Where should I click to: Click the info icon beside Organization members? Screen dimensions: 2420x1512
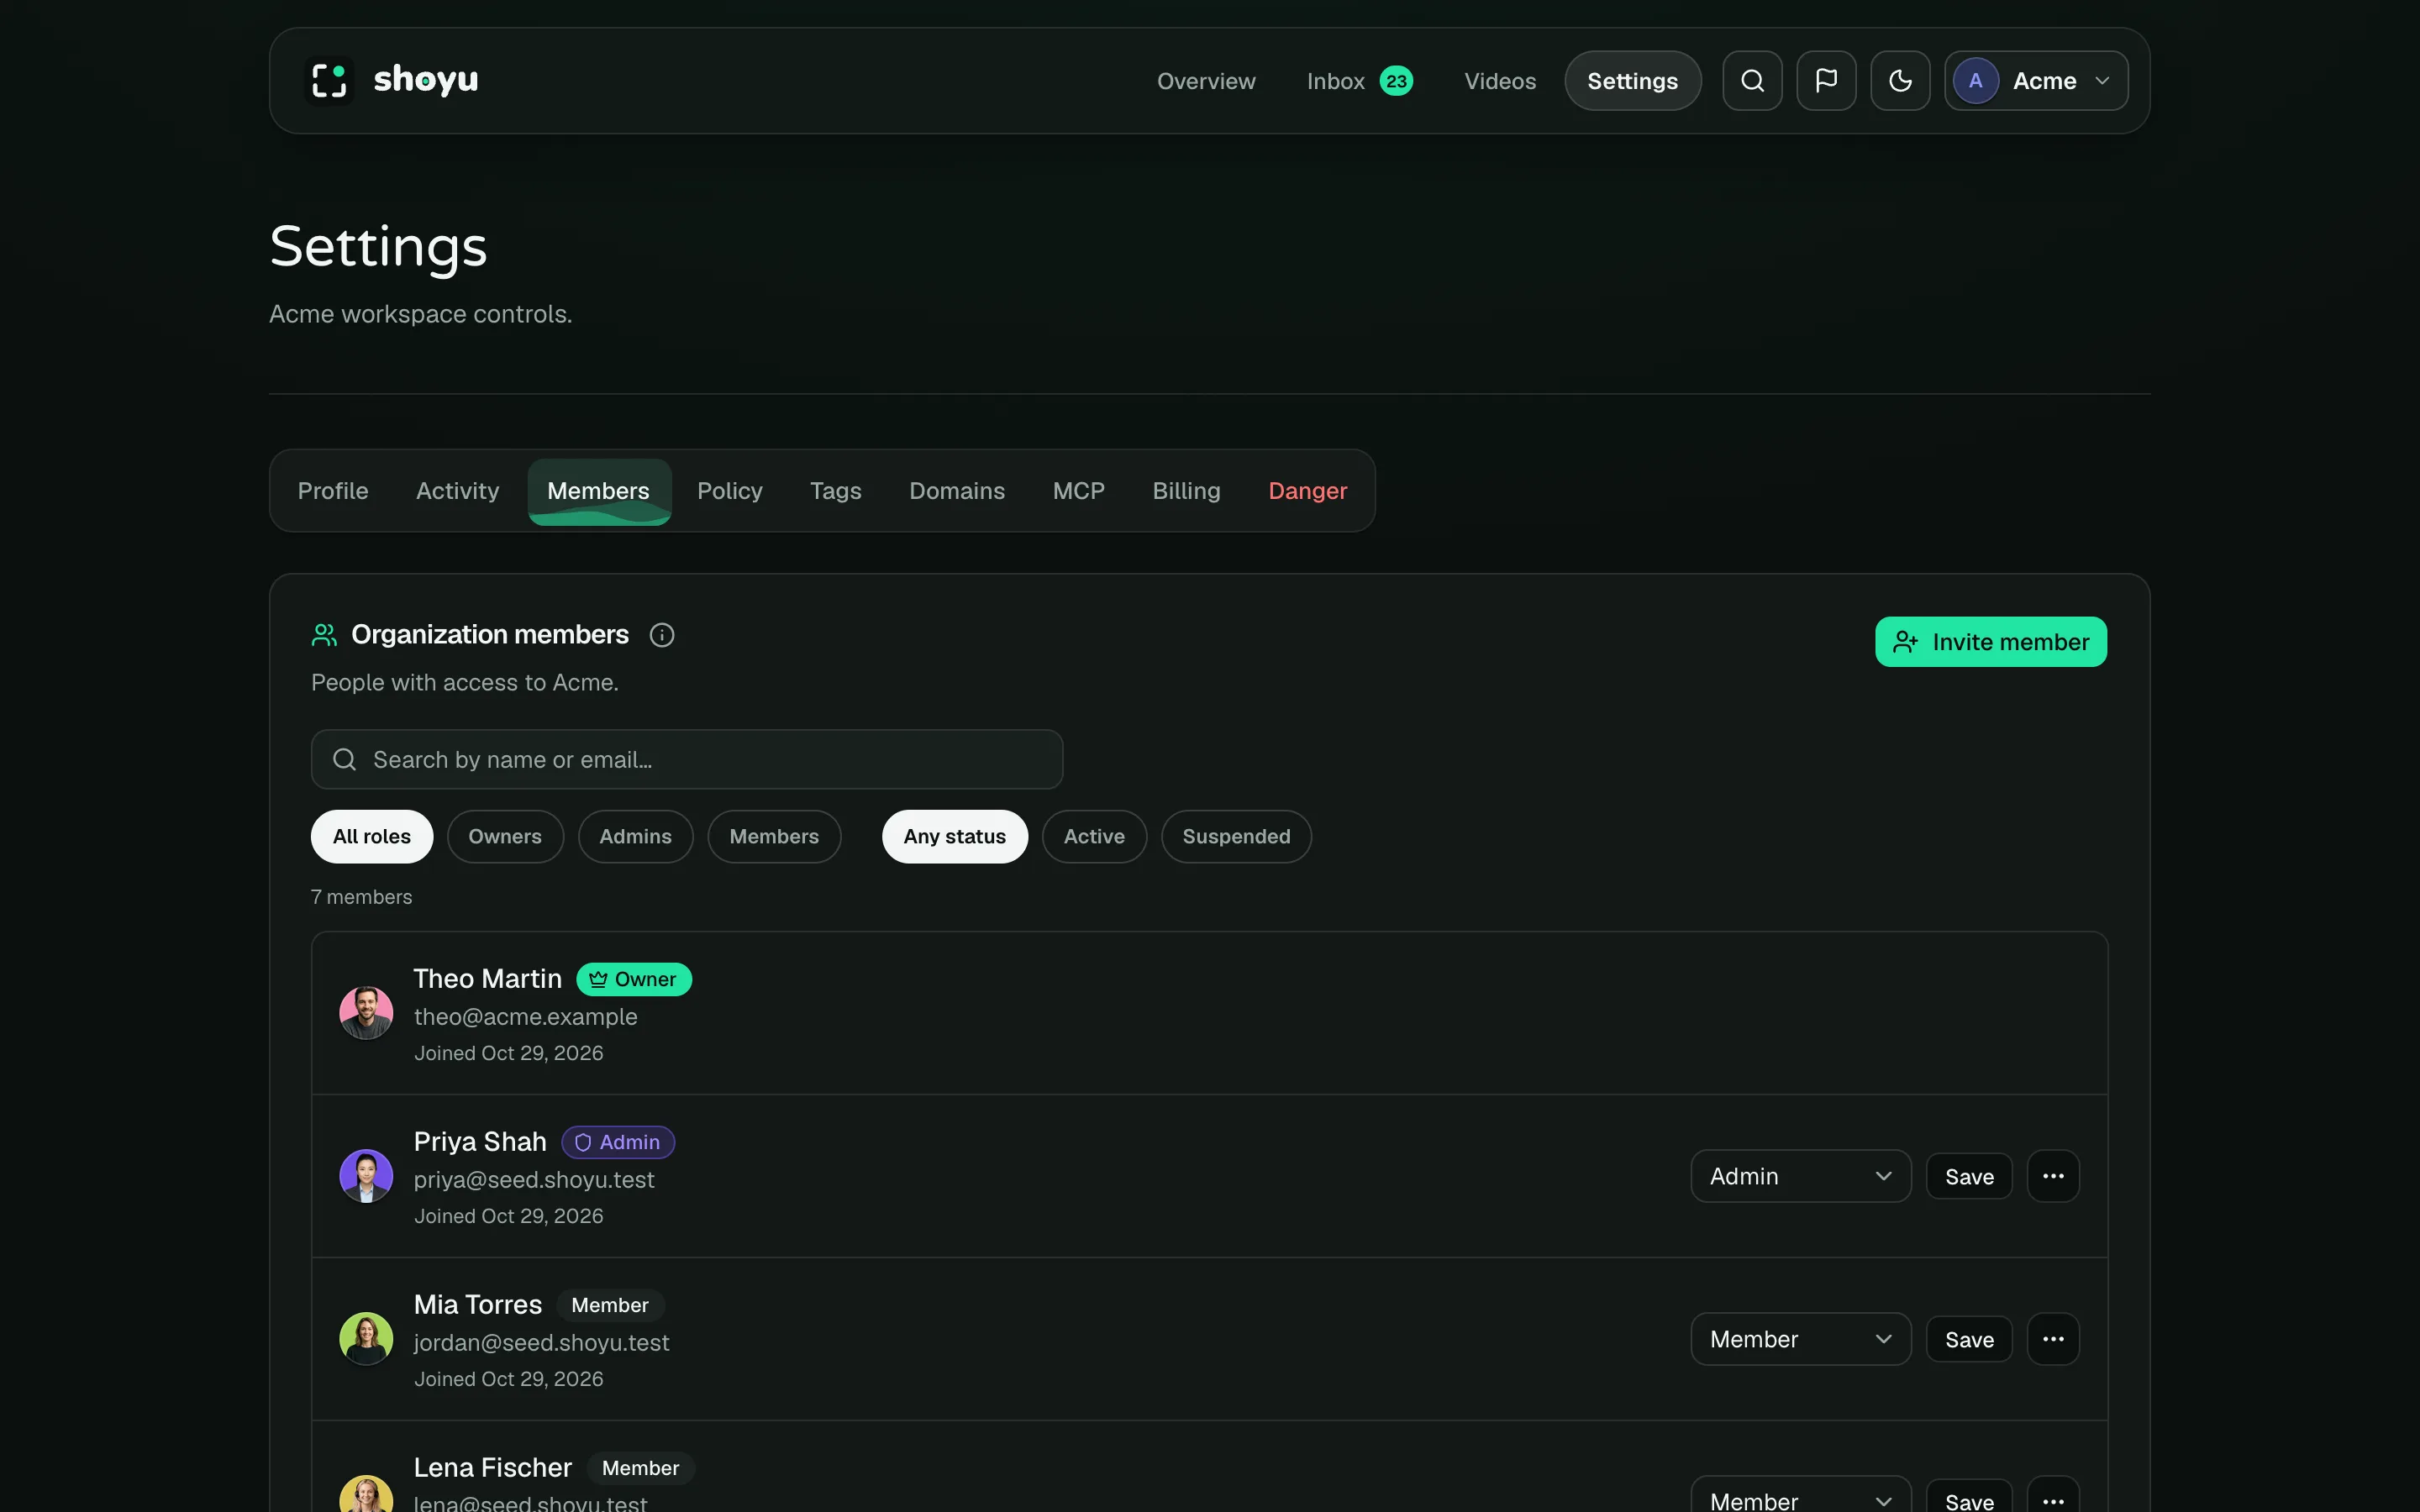[662, 635]
